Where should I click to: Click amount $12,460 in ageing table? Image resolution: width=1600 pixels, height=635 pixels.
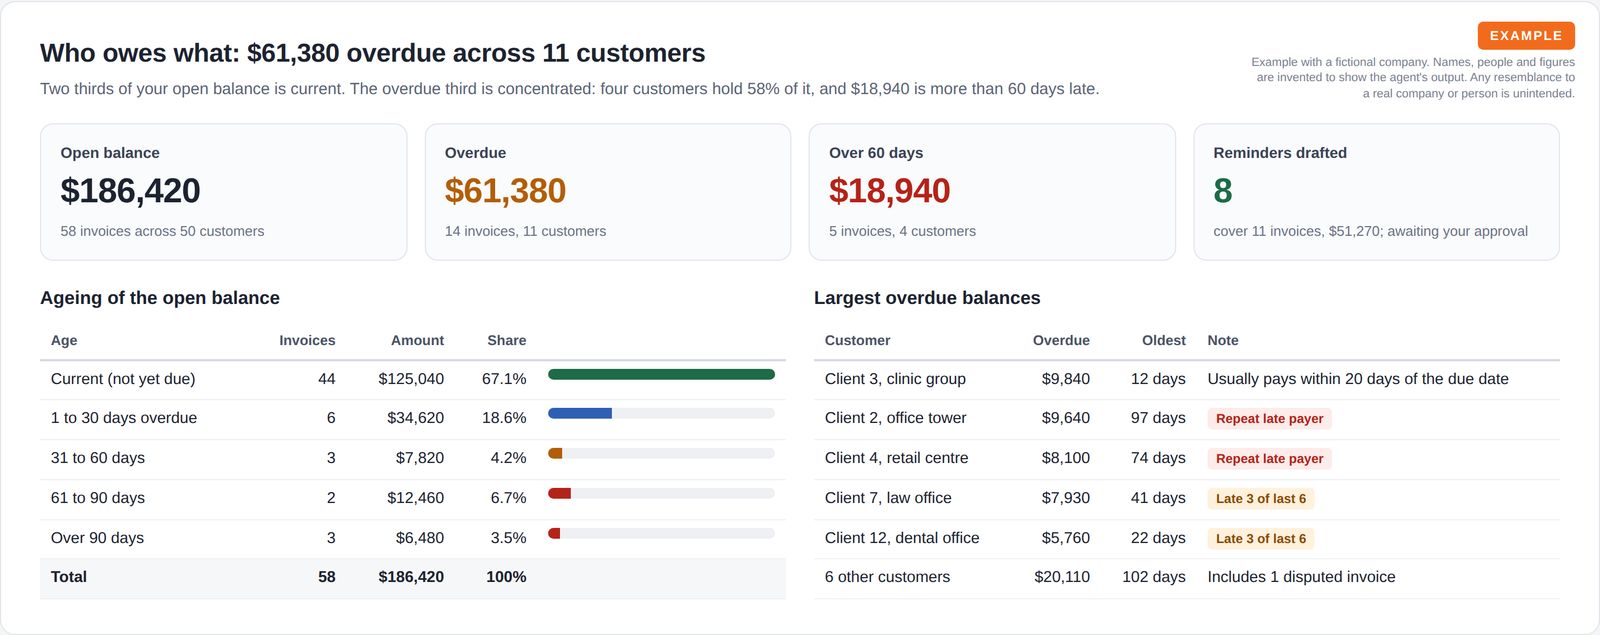tap(416, 498)
